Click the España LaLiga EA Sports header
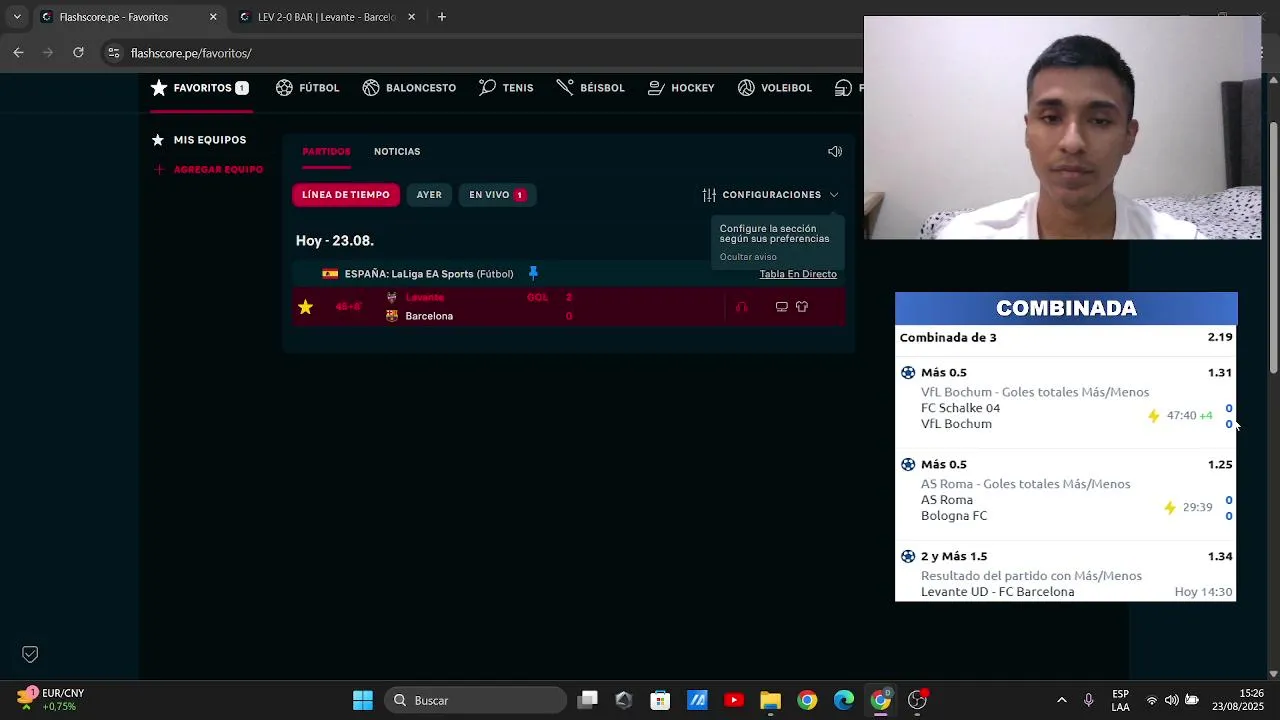The image size is (1280, 720). [x=429, y=274]
